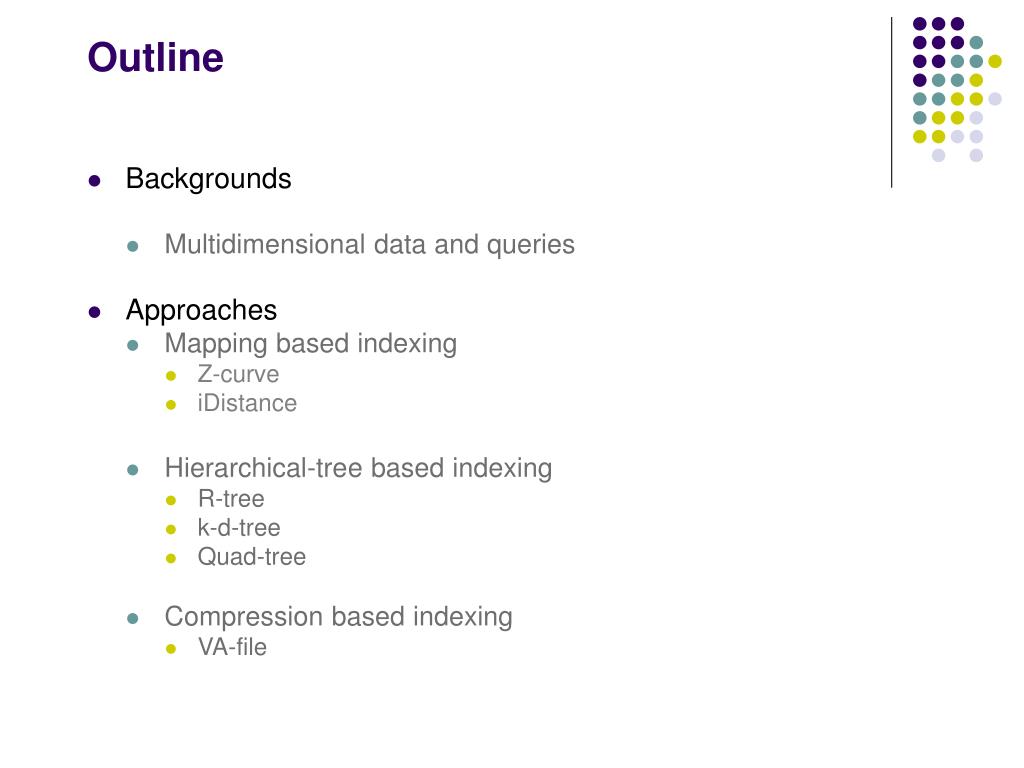Select Hierarchical-tree based indexing line
This screenshot has height=768, width=1024.
pos(359,468)
